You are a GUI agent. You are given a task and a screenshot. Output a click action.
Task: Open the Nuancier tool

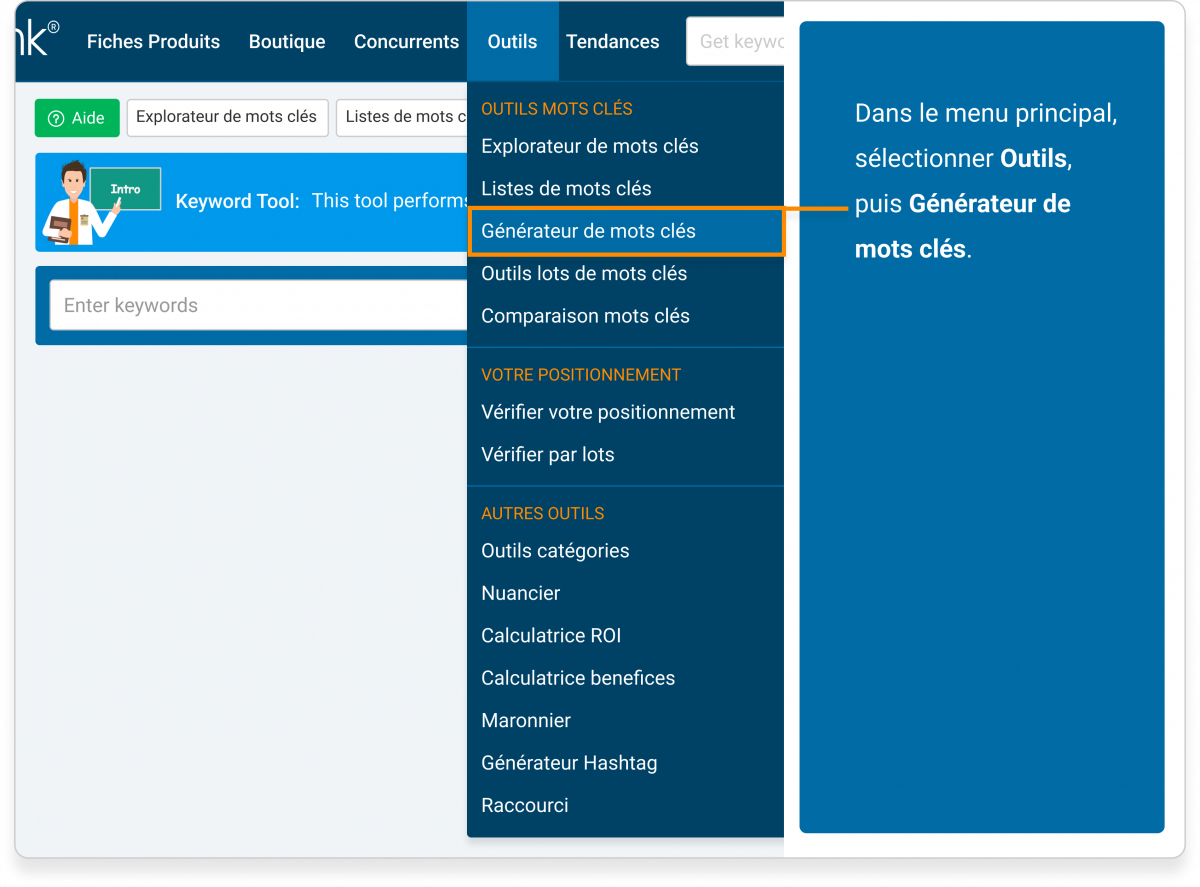tap(521, 593)
